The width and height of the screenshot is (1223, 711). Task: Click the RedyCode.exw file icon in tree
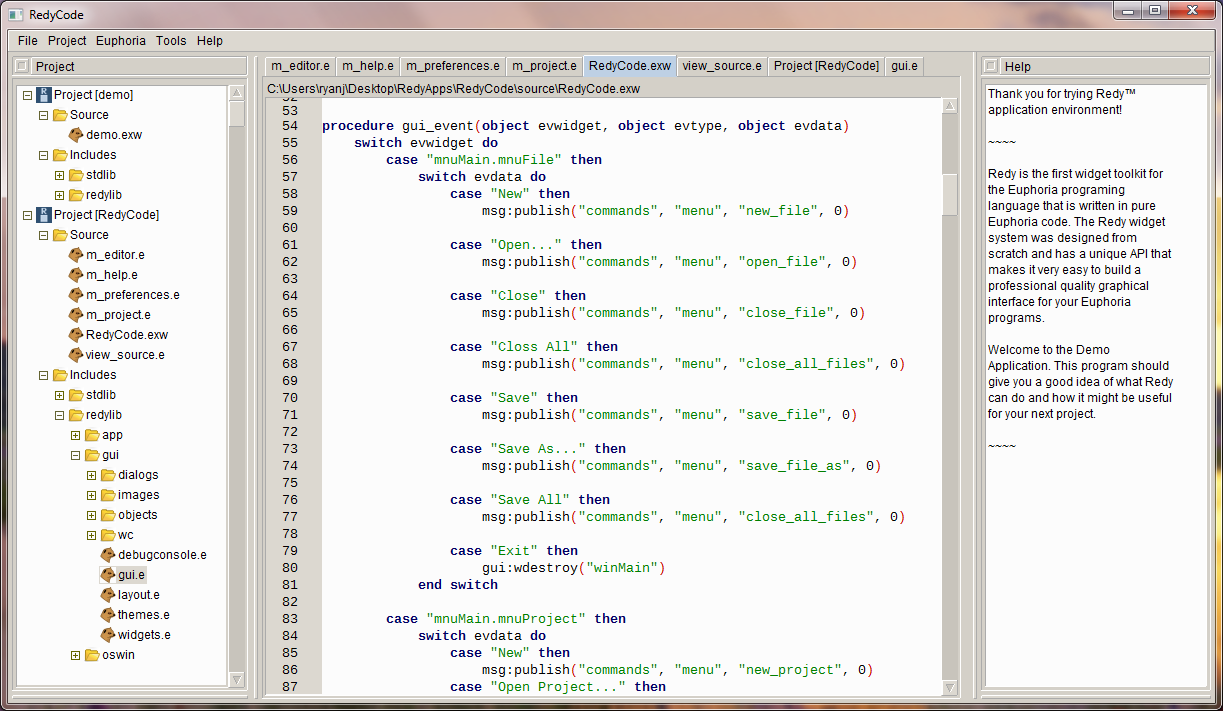tap(76, 335)
